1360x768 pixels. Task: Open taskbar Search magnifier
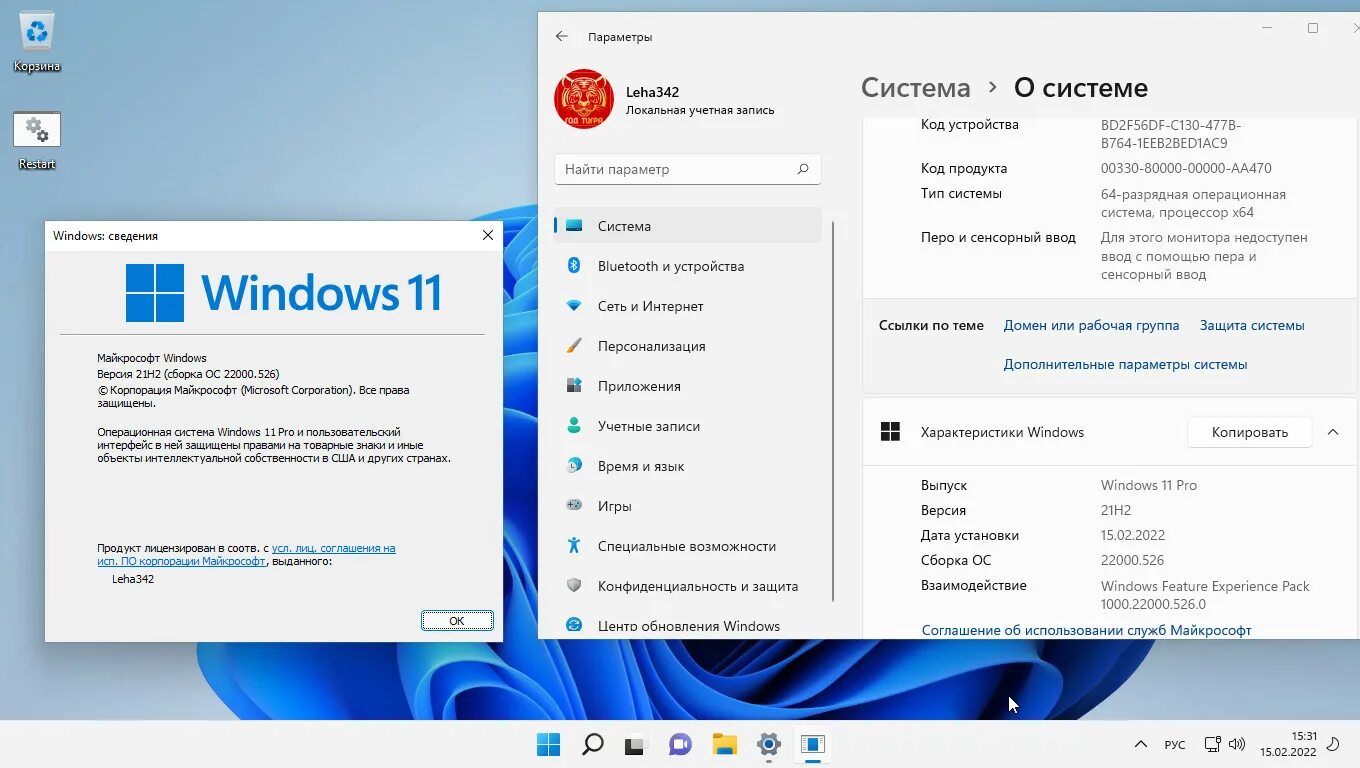coord(592,744)
